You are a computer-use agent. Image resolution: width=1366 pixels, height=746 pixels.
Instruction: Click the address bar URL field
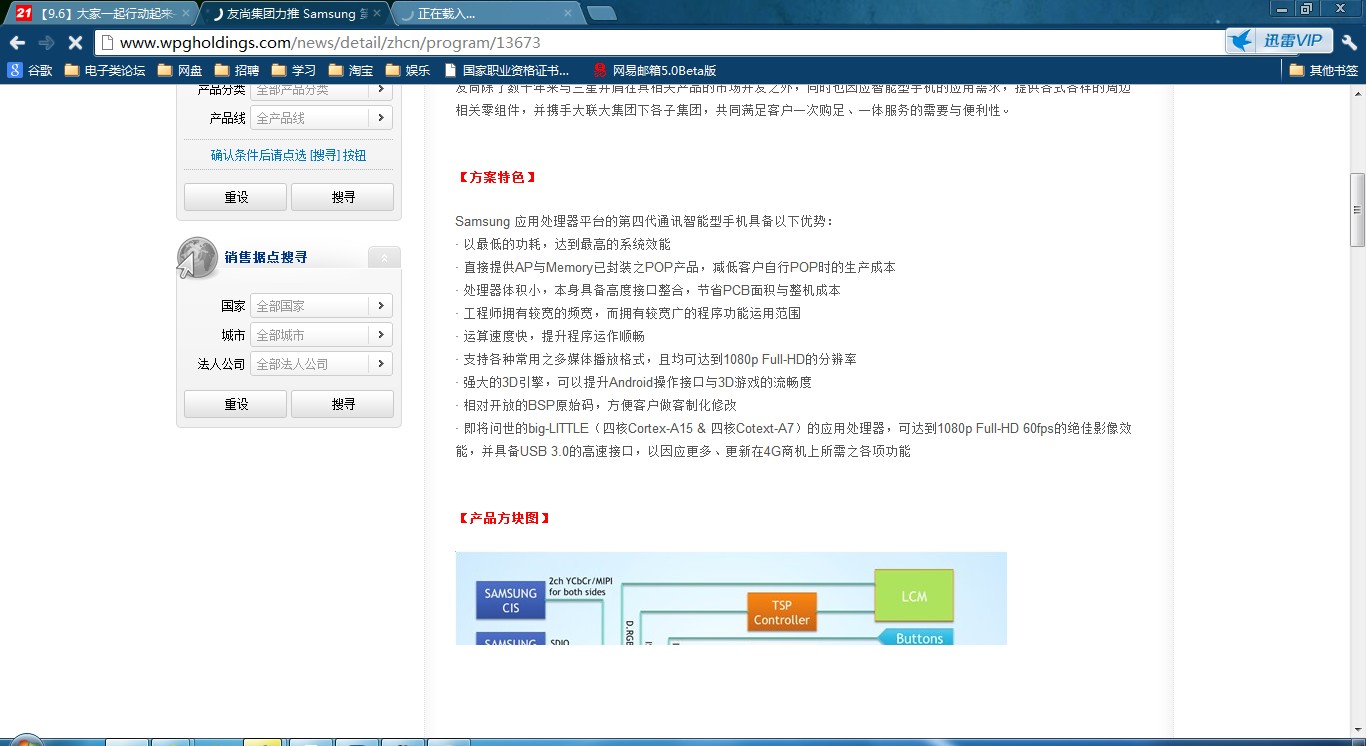click(x=660, y=42)
